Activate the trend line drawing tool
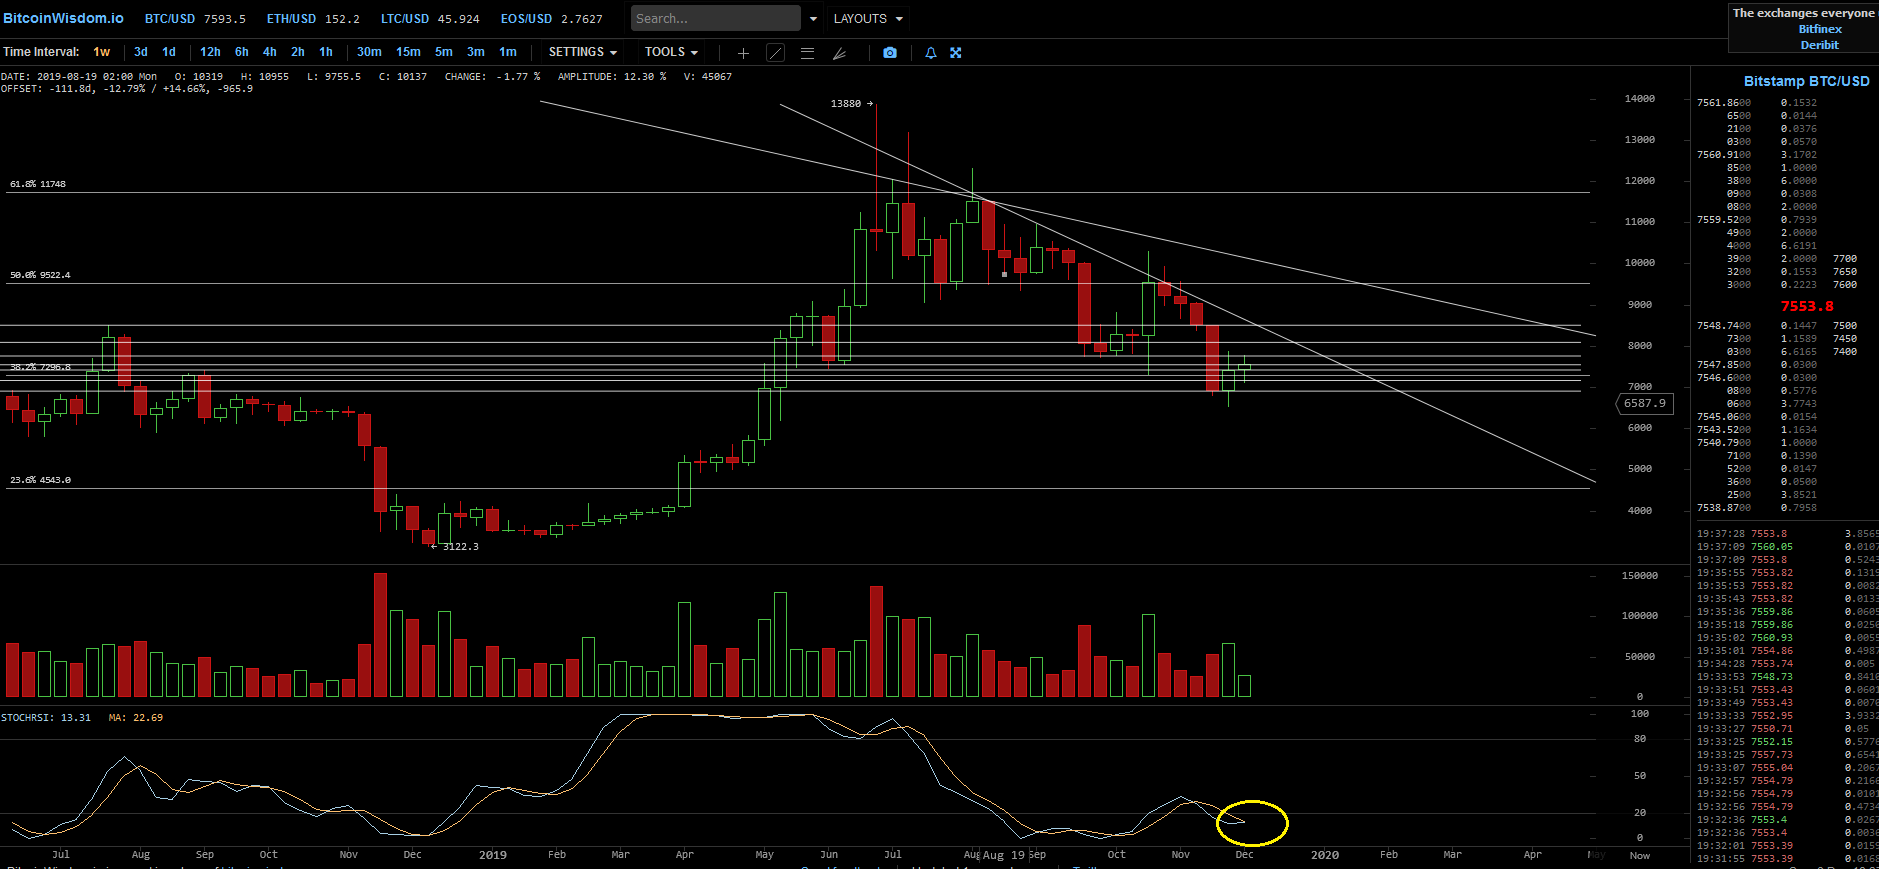The image size is (1879, 869). point(775,53)
